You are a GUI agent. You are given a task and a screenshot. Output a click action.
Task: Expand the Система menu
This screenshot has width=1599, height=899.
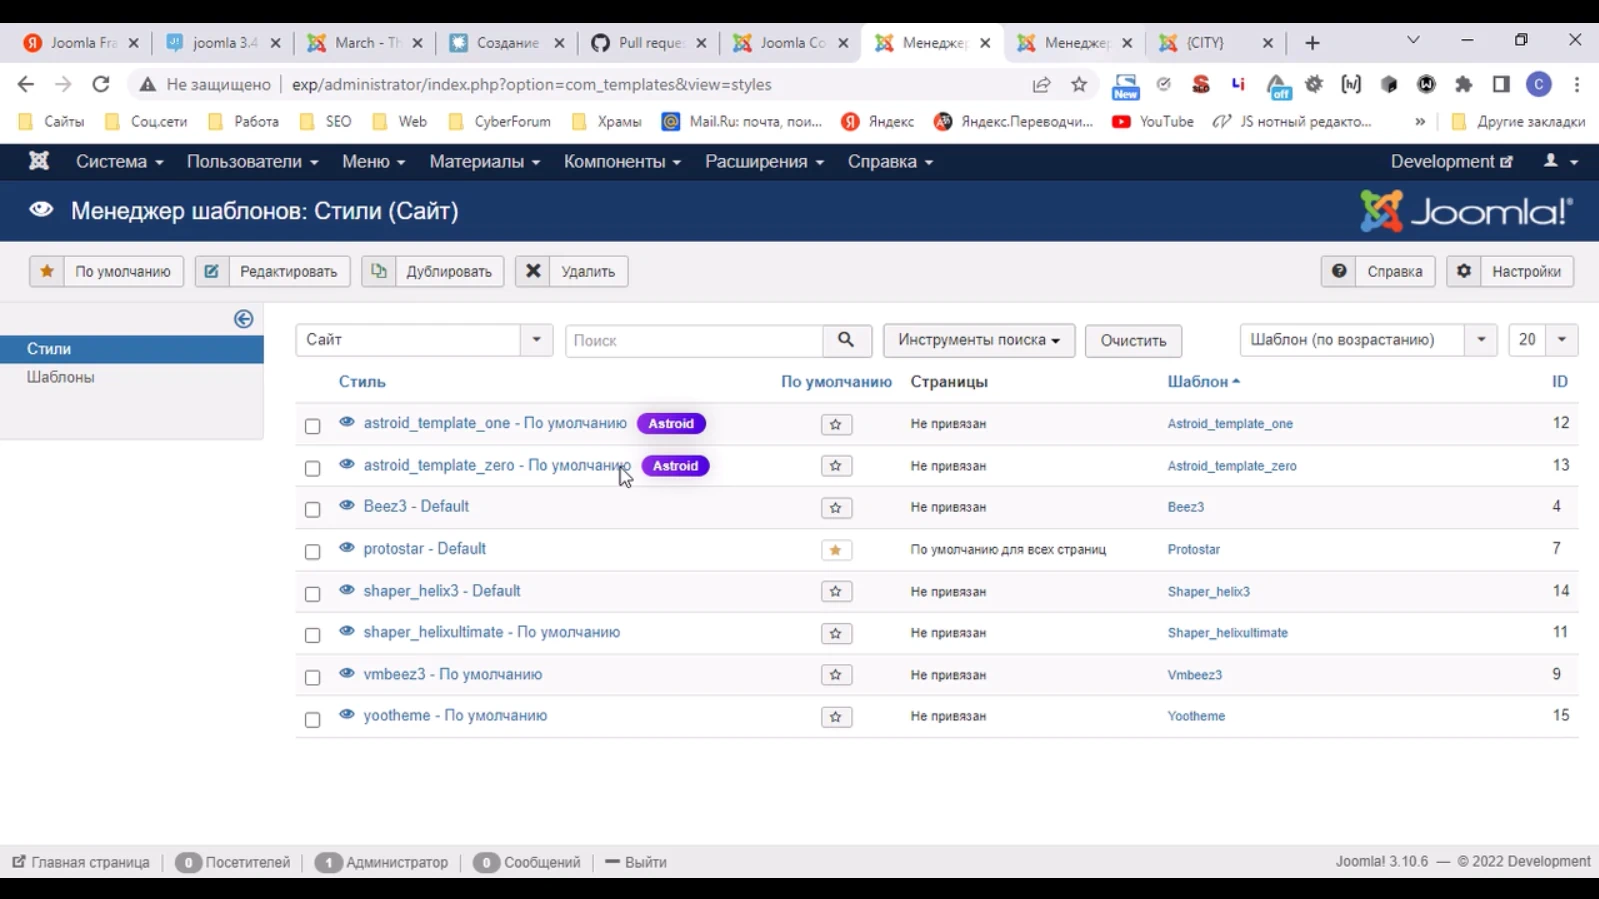point(119,161)
